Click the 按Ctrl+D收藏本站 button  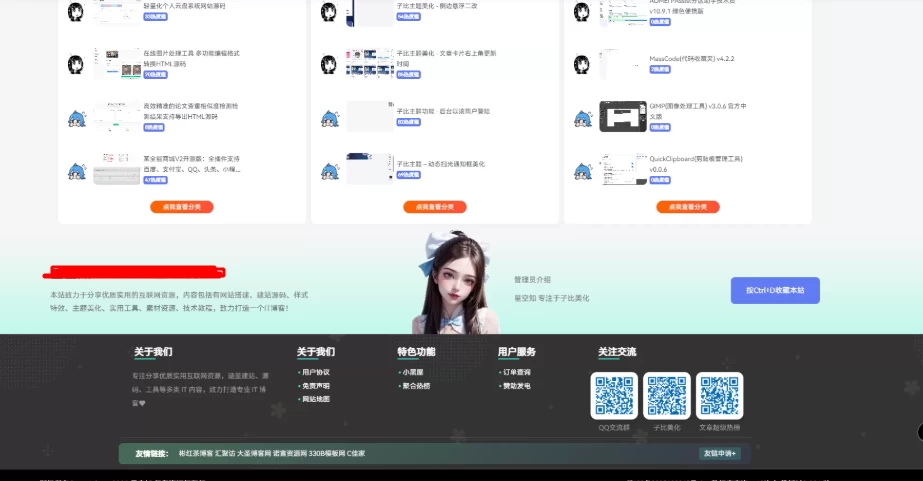coord(775,290)
